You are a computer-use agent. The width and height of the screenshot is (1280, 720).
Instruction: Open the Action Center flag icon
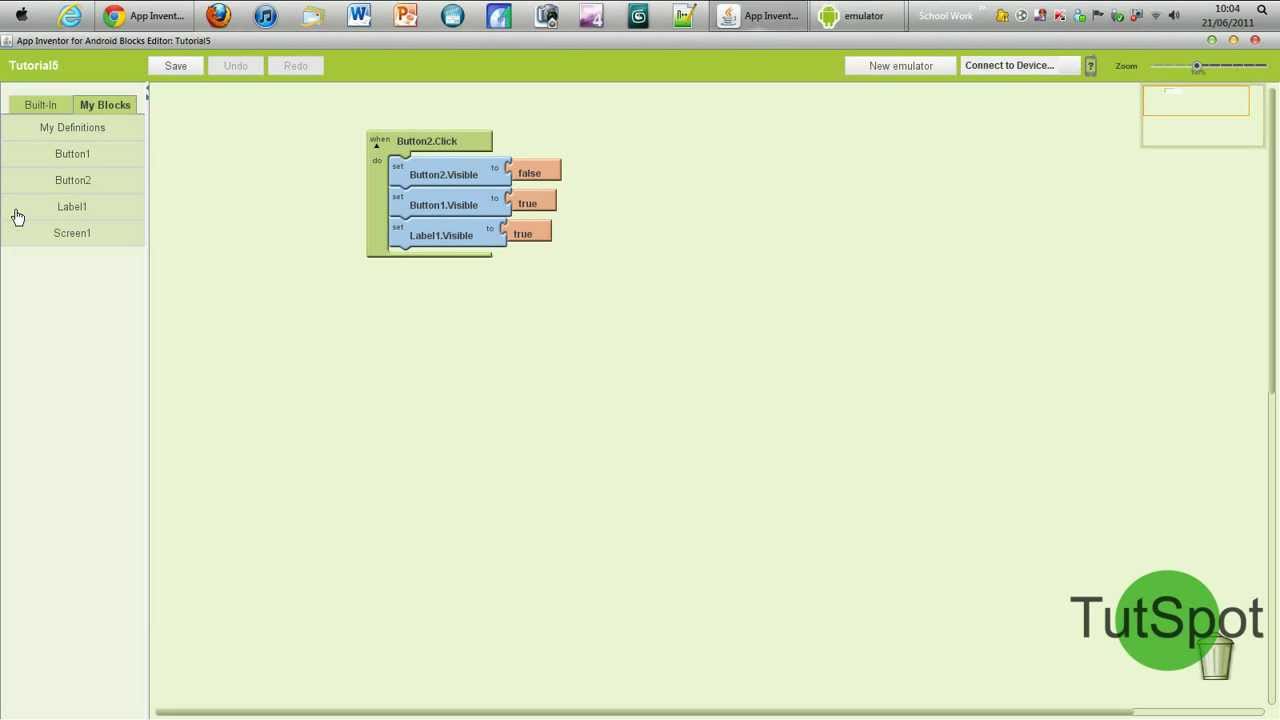tap(1098, 15)
